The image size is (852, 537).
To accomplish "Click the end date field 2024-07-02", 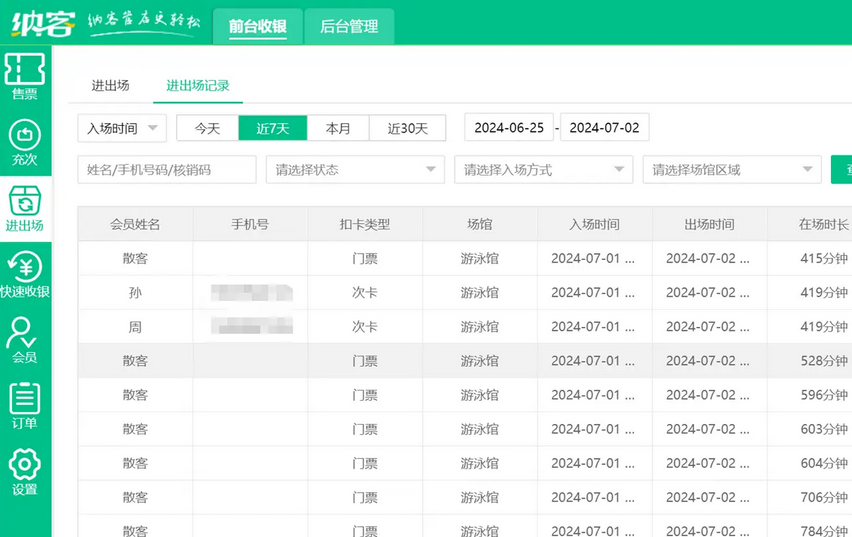I will pos(604,128).
